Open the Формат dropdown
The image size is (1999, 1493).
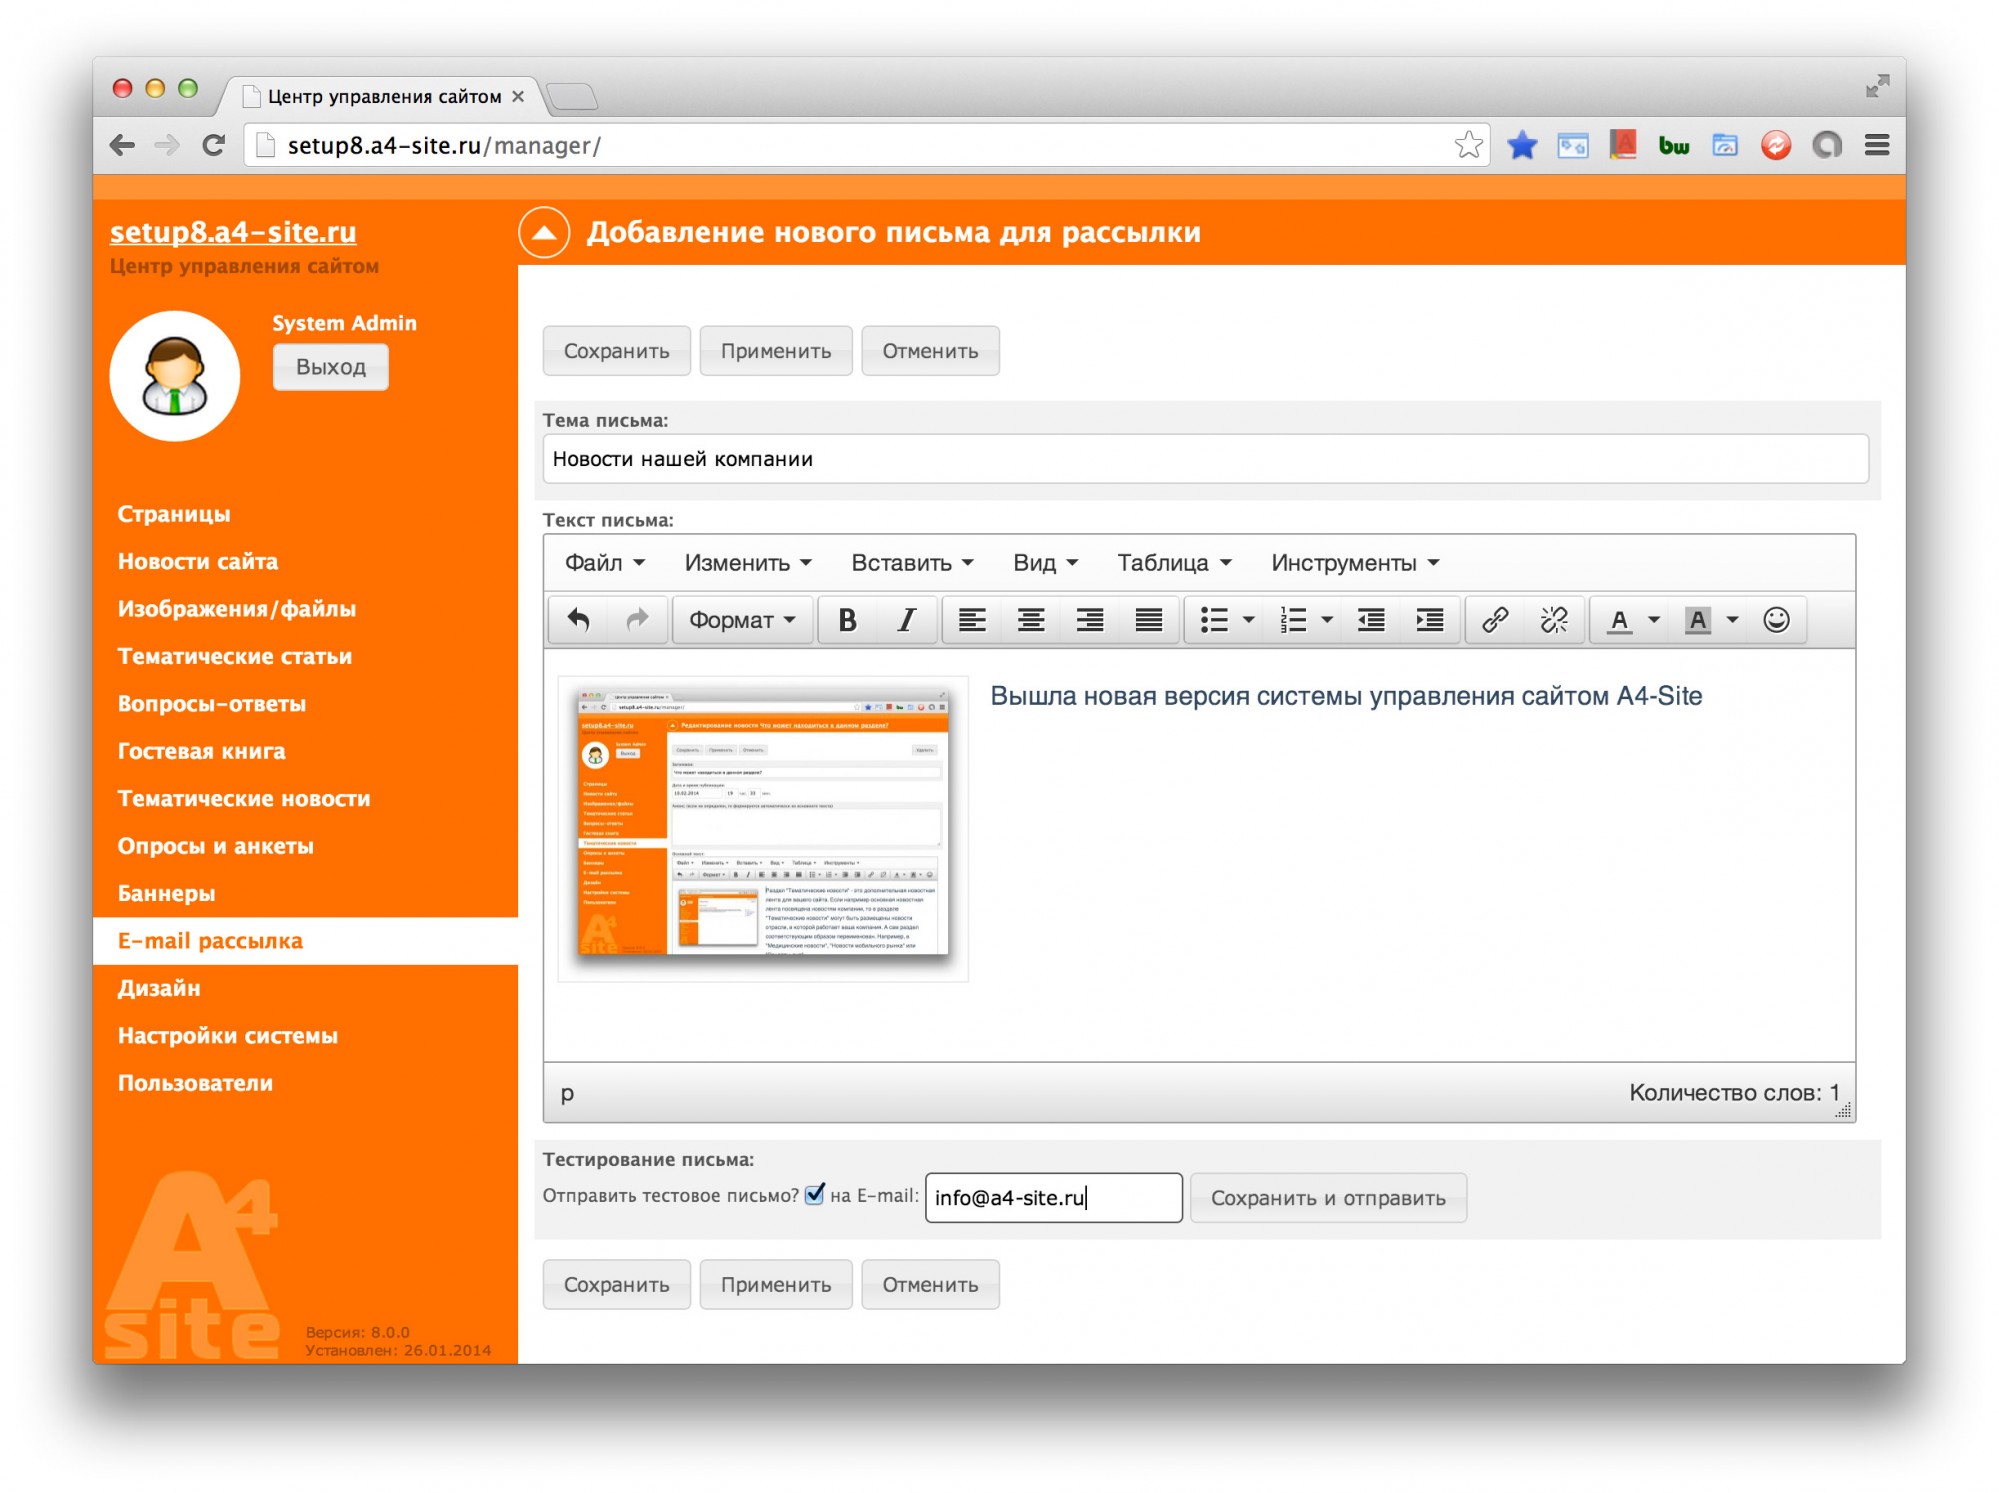coord(742,620)
